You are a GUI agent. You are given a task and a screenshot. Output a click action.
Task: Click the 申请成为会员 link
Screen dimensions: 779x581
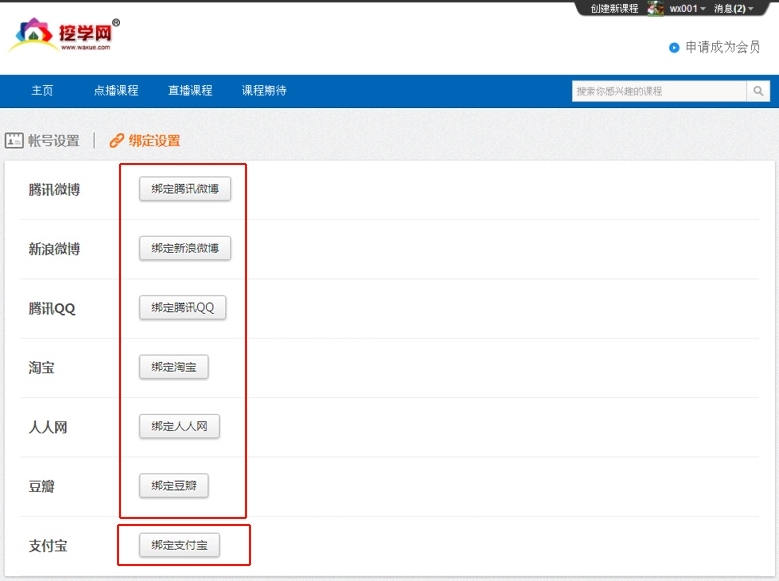click(722, 47)
